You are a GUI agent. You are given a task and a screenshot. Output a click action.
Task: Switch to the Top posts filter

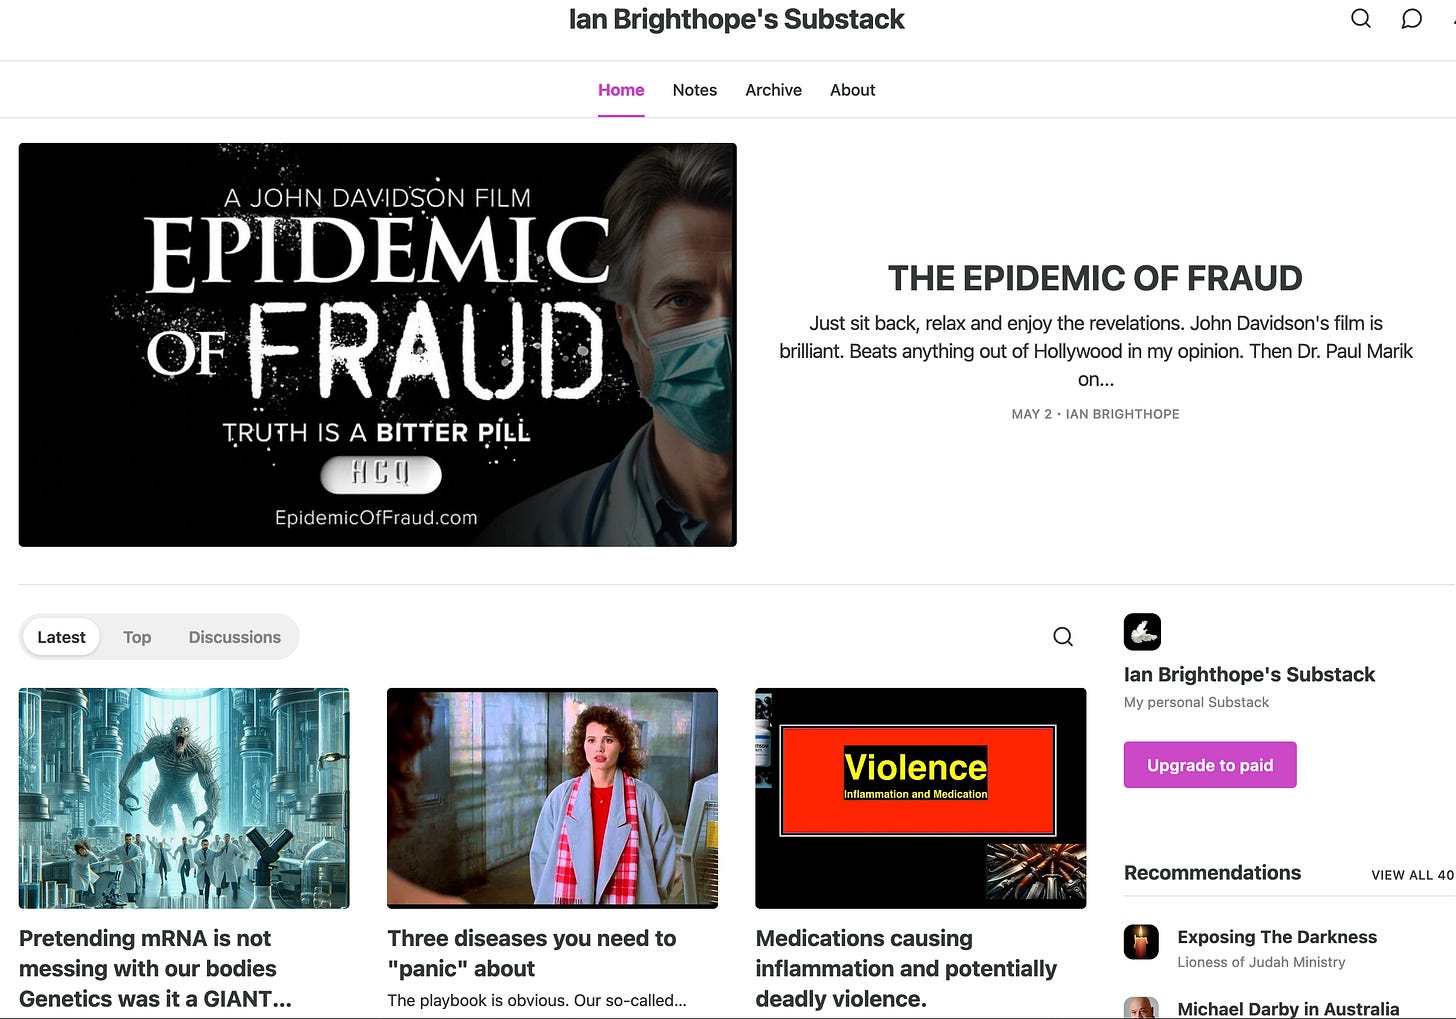(x=137, y=637)
